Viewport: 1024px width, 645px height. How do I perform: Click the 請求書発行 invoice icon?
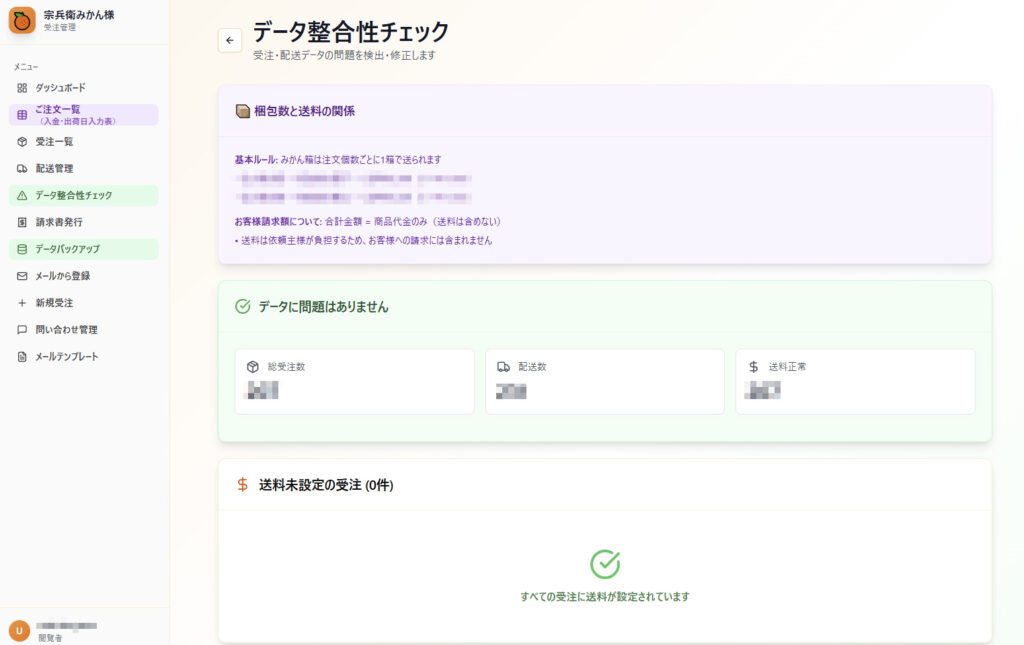pos(20,222)
